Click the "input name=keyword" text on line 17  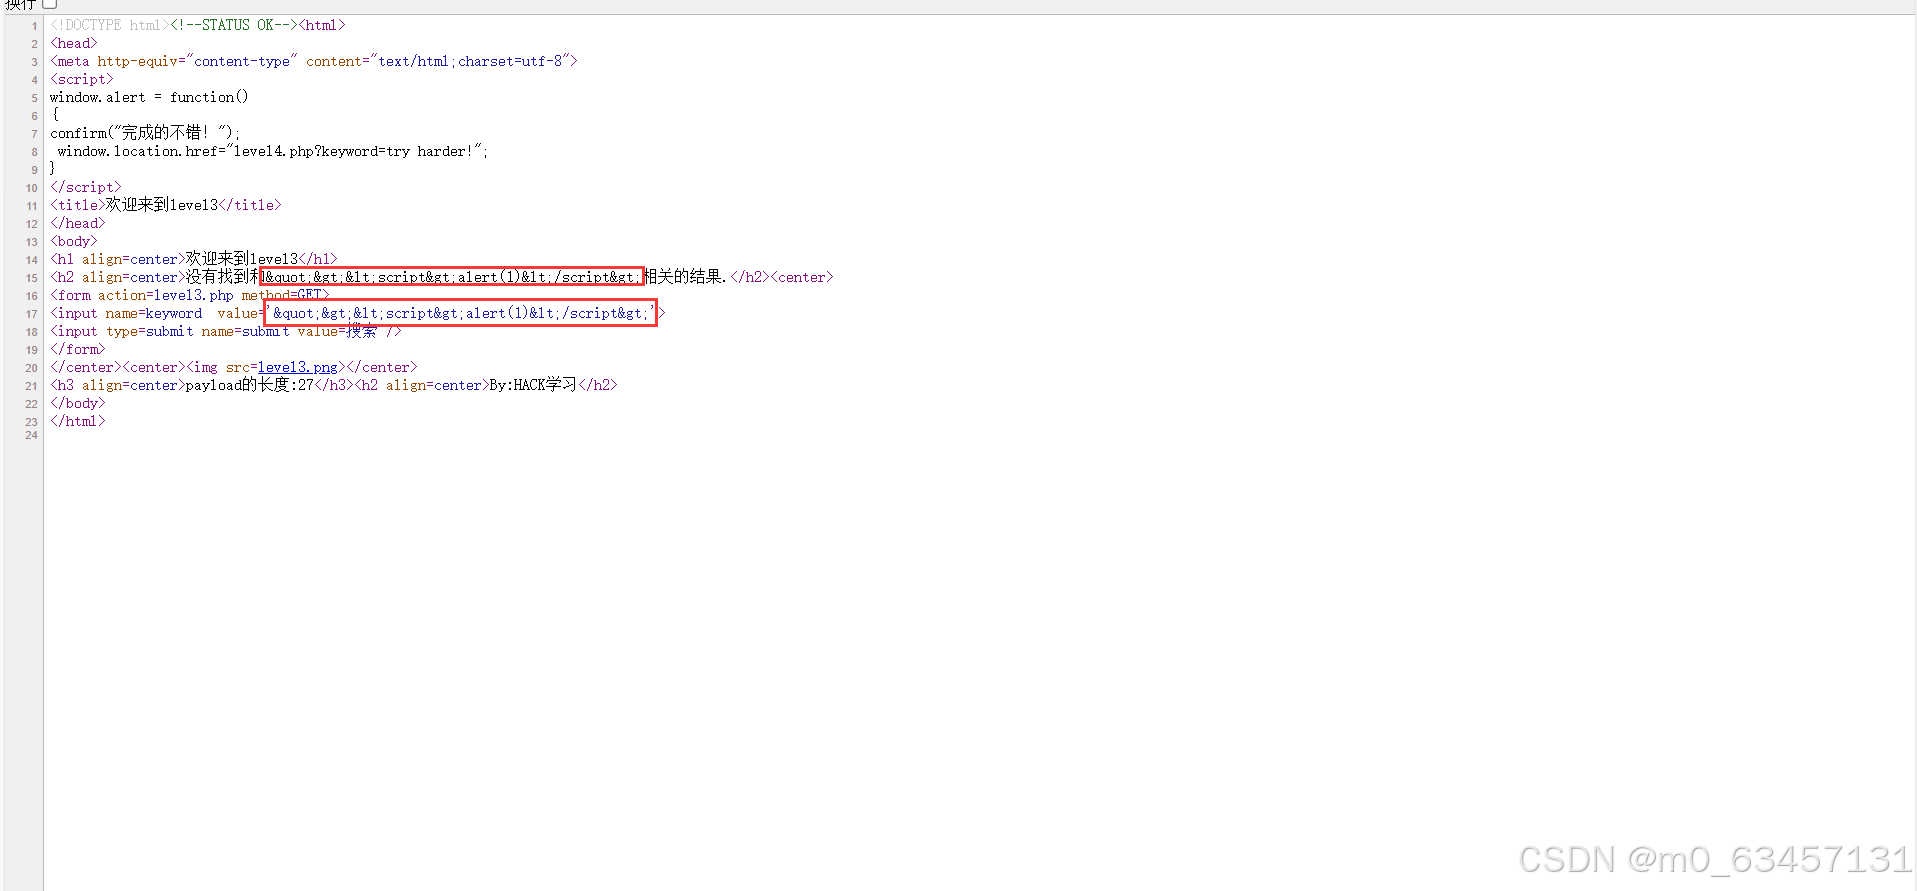(130, 313)
